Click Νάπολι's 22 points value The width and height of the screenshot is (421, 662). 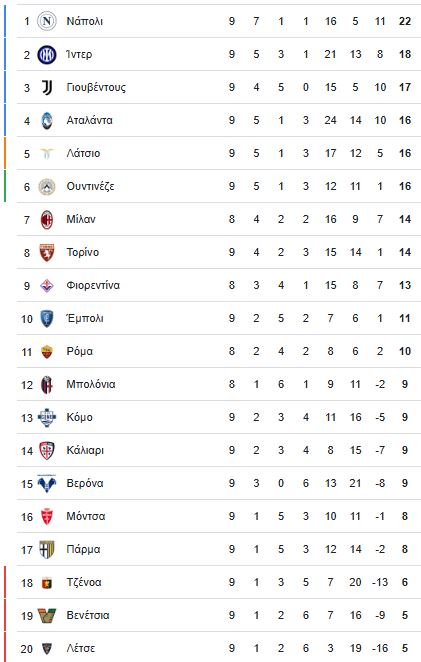coord(405,21)
